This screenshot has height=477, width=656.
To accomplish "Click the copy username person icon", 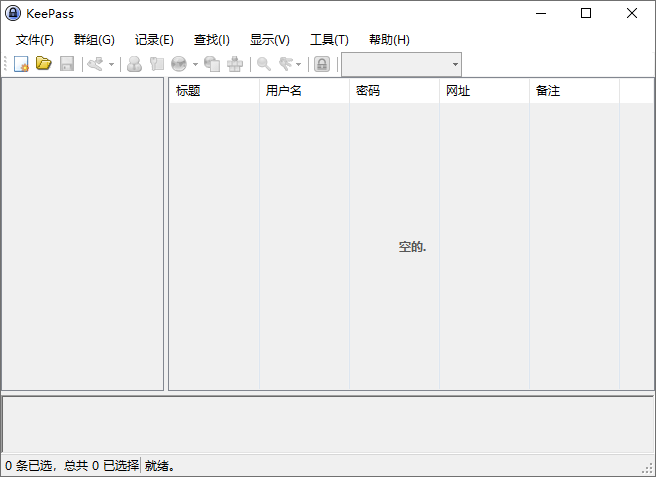I will [134, 64].
